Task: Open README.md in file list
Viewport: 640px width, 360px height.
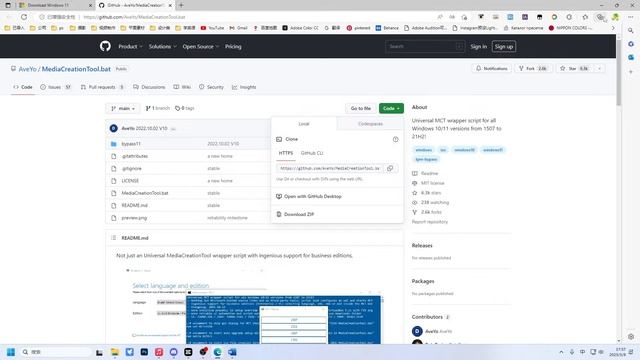Action: 135,205
